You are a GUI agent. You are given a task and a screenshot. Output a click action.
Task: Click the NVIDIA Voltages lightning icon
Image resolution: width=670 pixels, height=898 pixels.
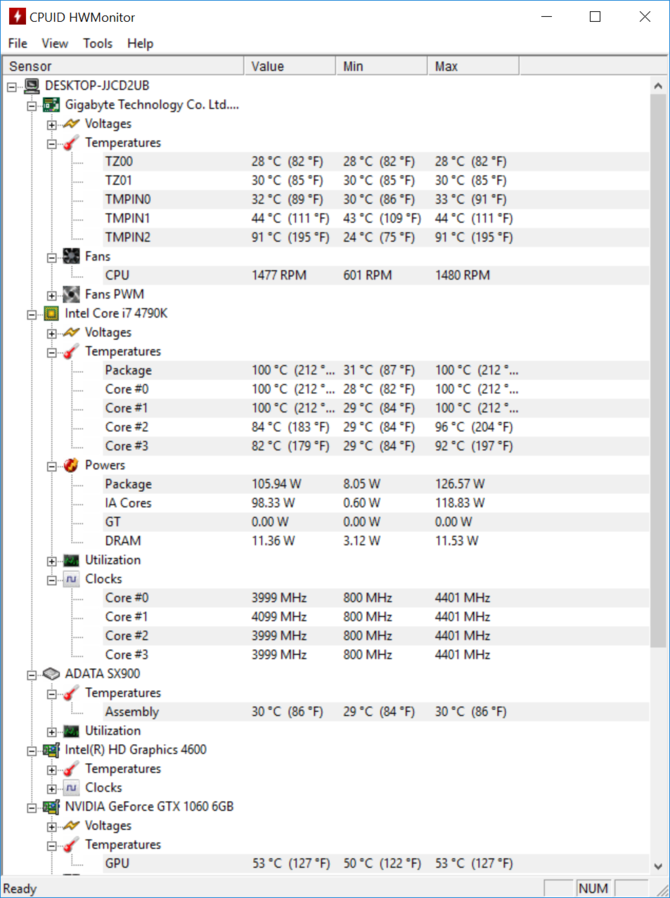pos(71,825)
